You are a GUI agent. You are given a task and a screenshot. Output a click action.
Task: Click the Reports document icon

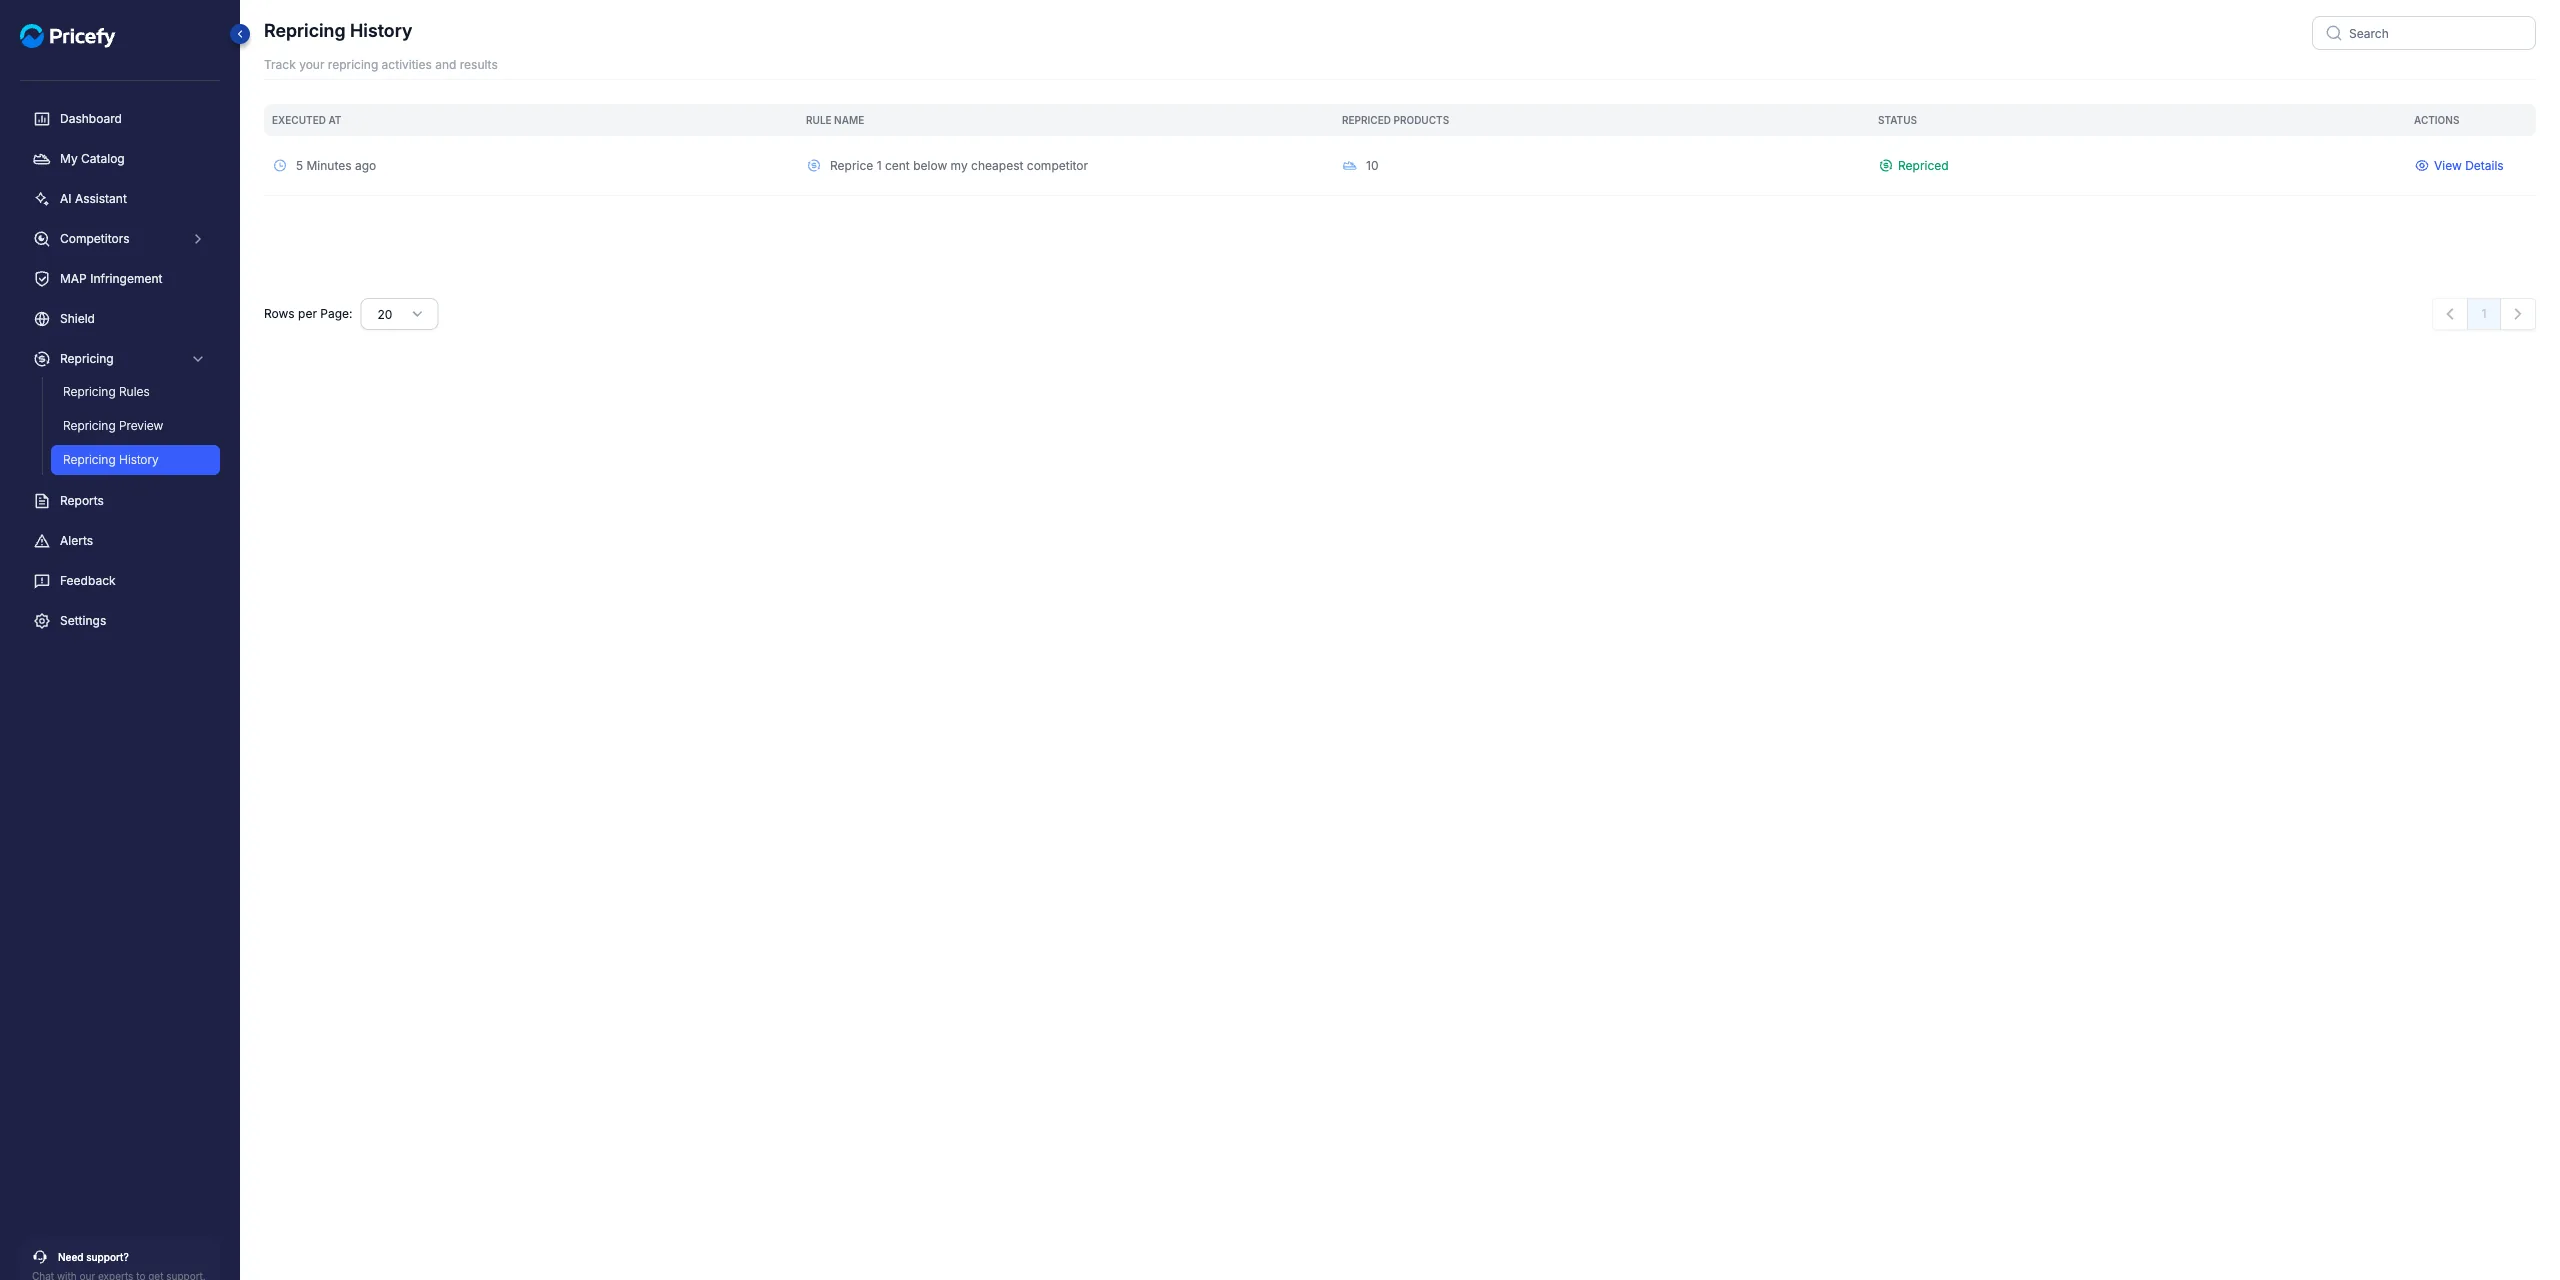click(x=42, y=501)
